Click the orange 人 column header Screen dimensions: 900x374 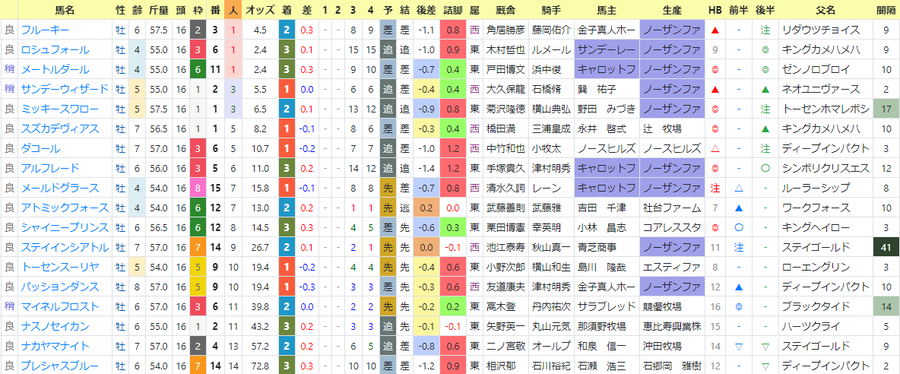pos(233,10)
